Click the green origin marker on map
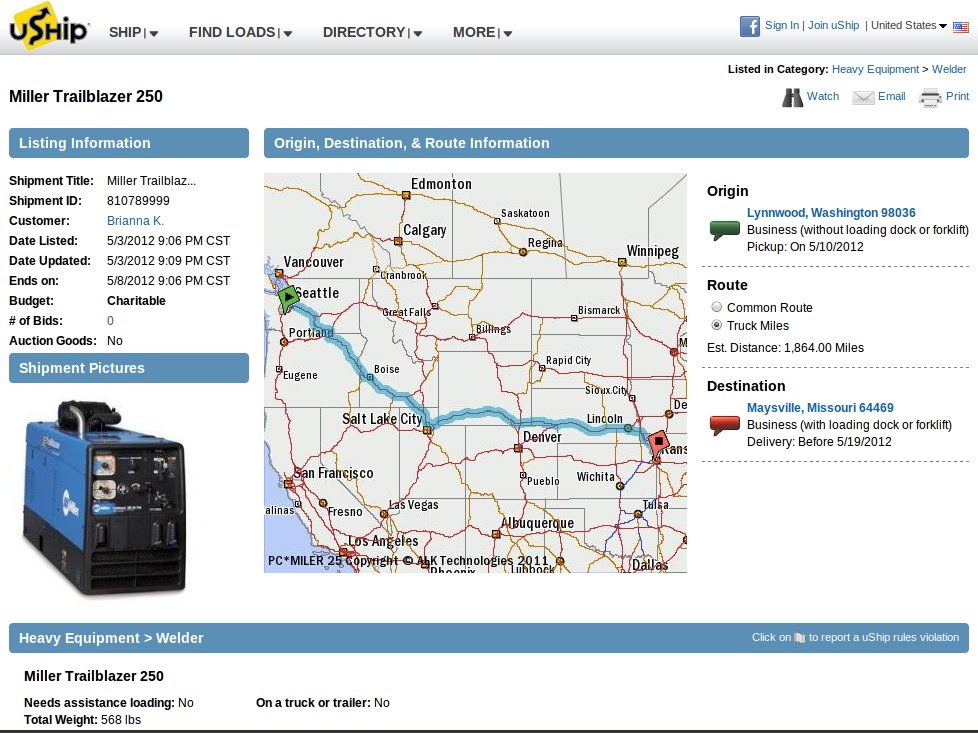Screen dimensions: 978x733 pyautogui.click(x=287, y=298)
